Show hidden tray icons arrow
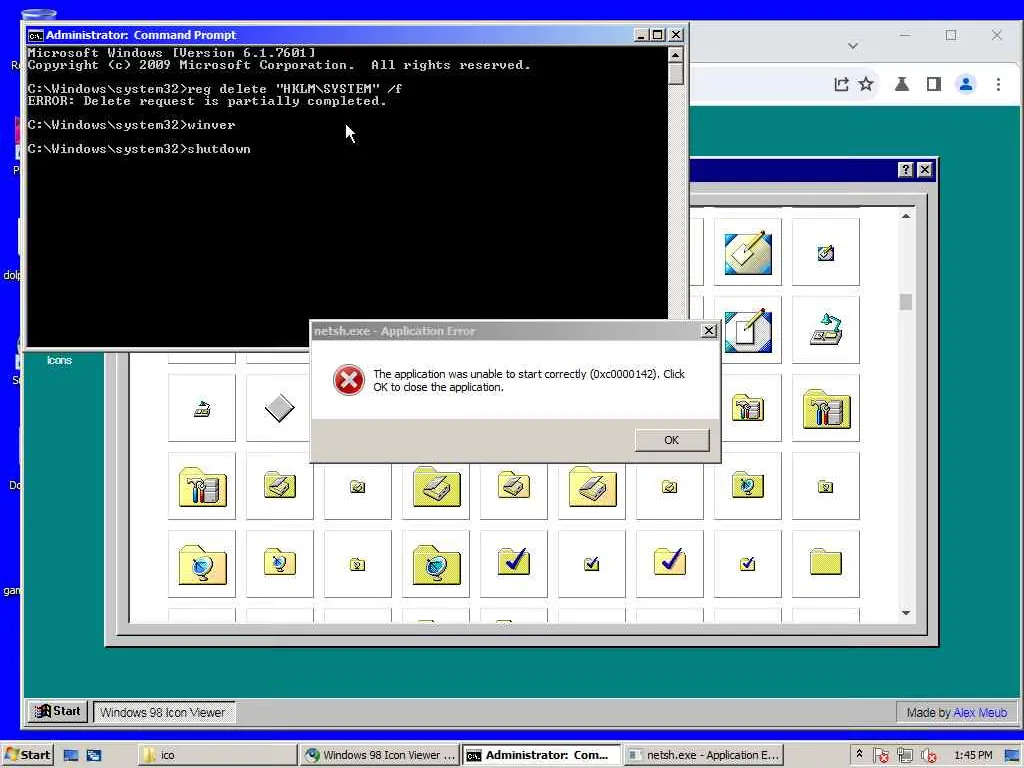Viewport: 1024px width, 768px height. pos(859,754)
